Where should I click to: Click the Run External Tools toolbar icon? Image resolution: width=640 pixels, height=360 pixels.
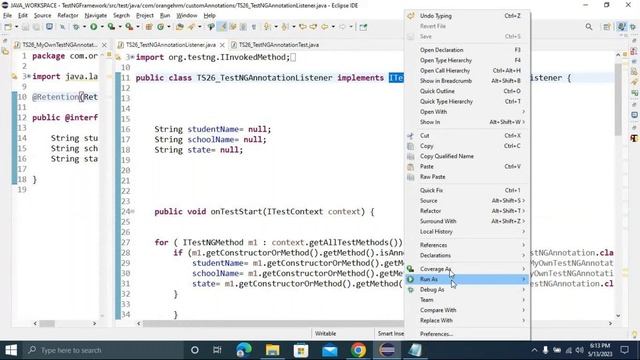[x=129, y=27]
